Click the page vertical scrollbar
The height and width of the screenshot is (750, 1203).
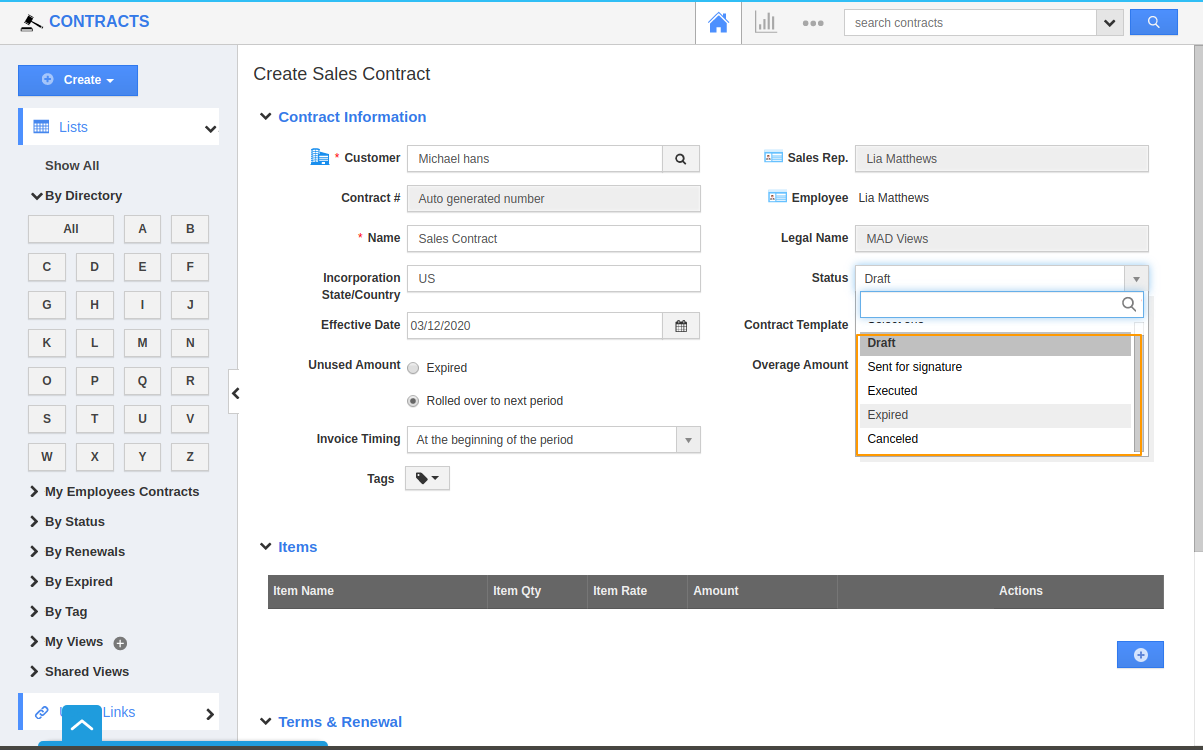[x=1198, y=300]
